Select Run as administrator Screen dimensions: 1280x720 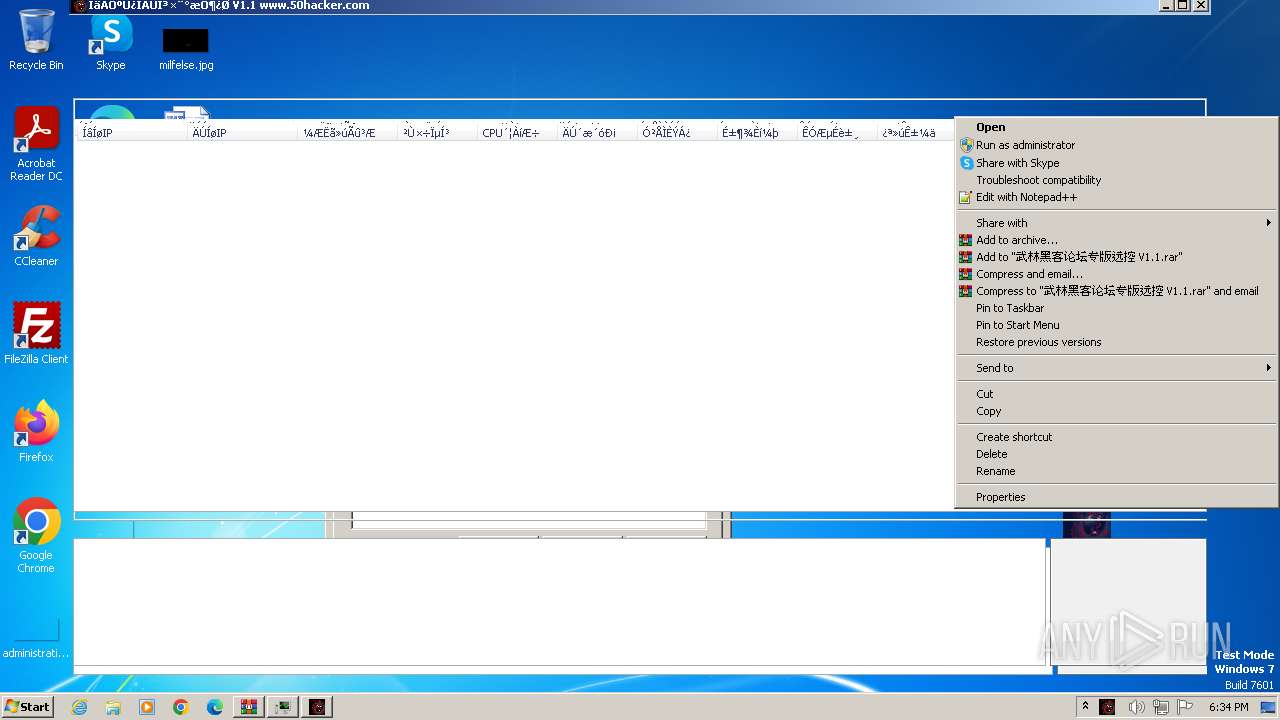[x=1115, y=145]
